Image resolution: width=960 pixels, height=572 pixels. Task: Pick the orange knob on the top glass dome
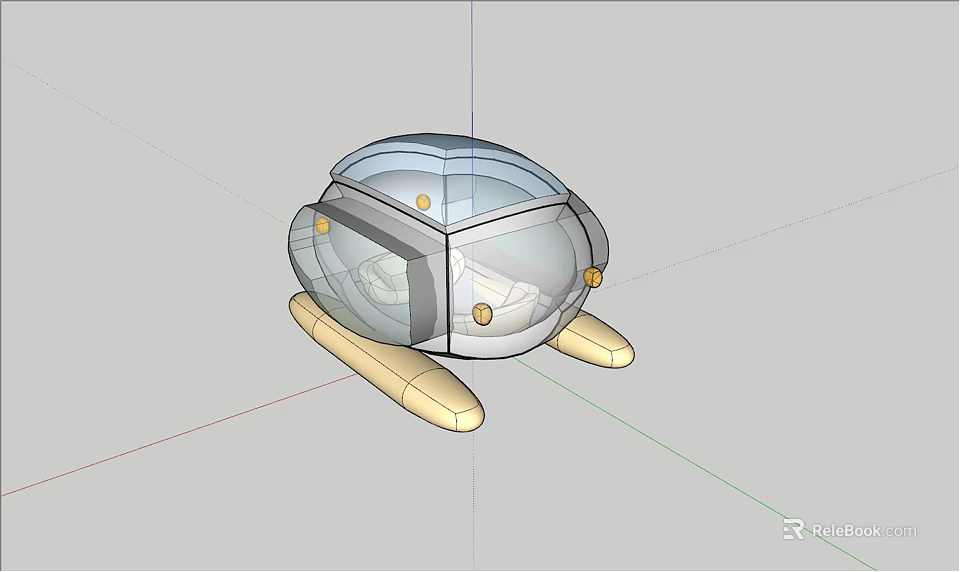pyautogui.click(x=423, y=201)
